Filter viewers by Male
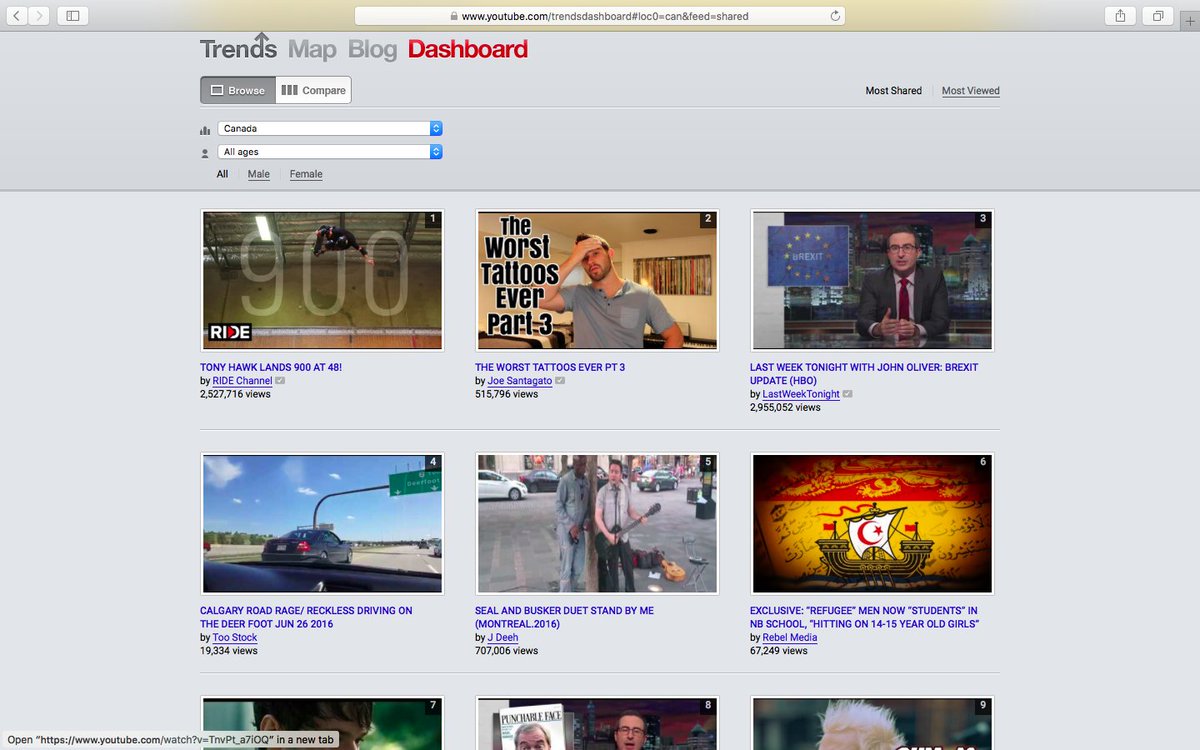The width and height of the screenshot is (1200, 750). click(259, 174)
